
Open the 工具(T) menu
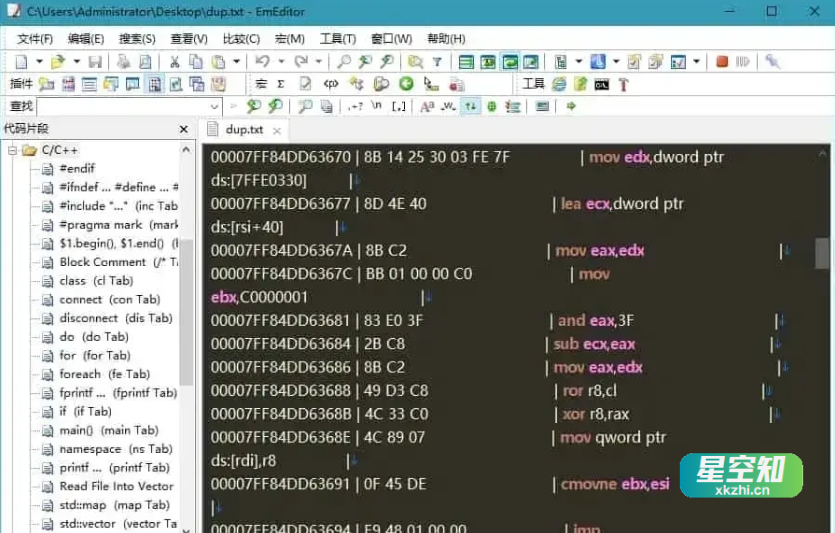point(338,39)
